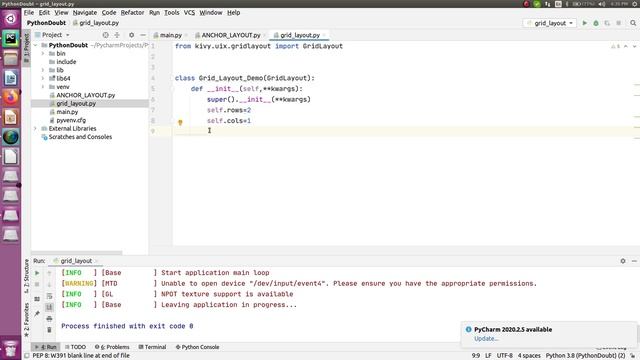The image size is (640, 360).
Task: Click the warnings indicator in the editor corner
Action: coord(615,47)
